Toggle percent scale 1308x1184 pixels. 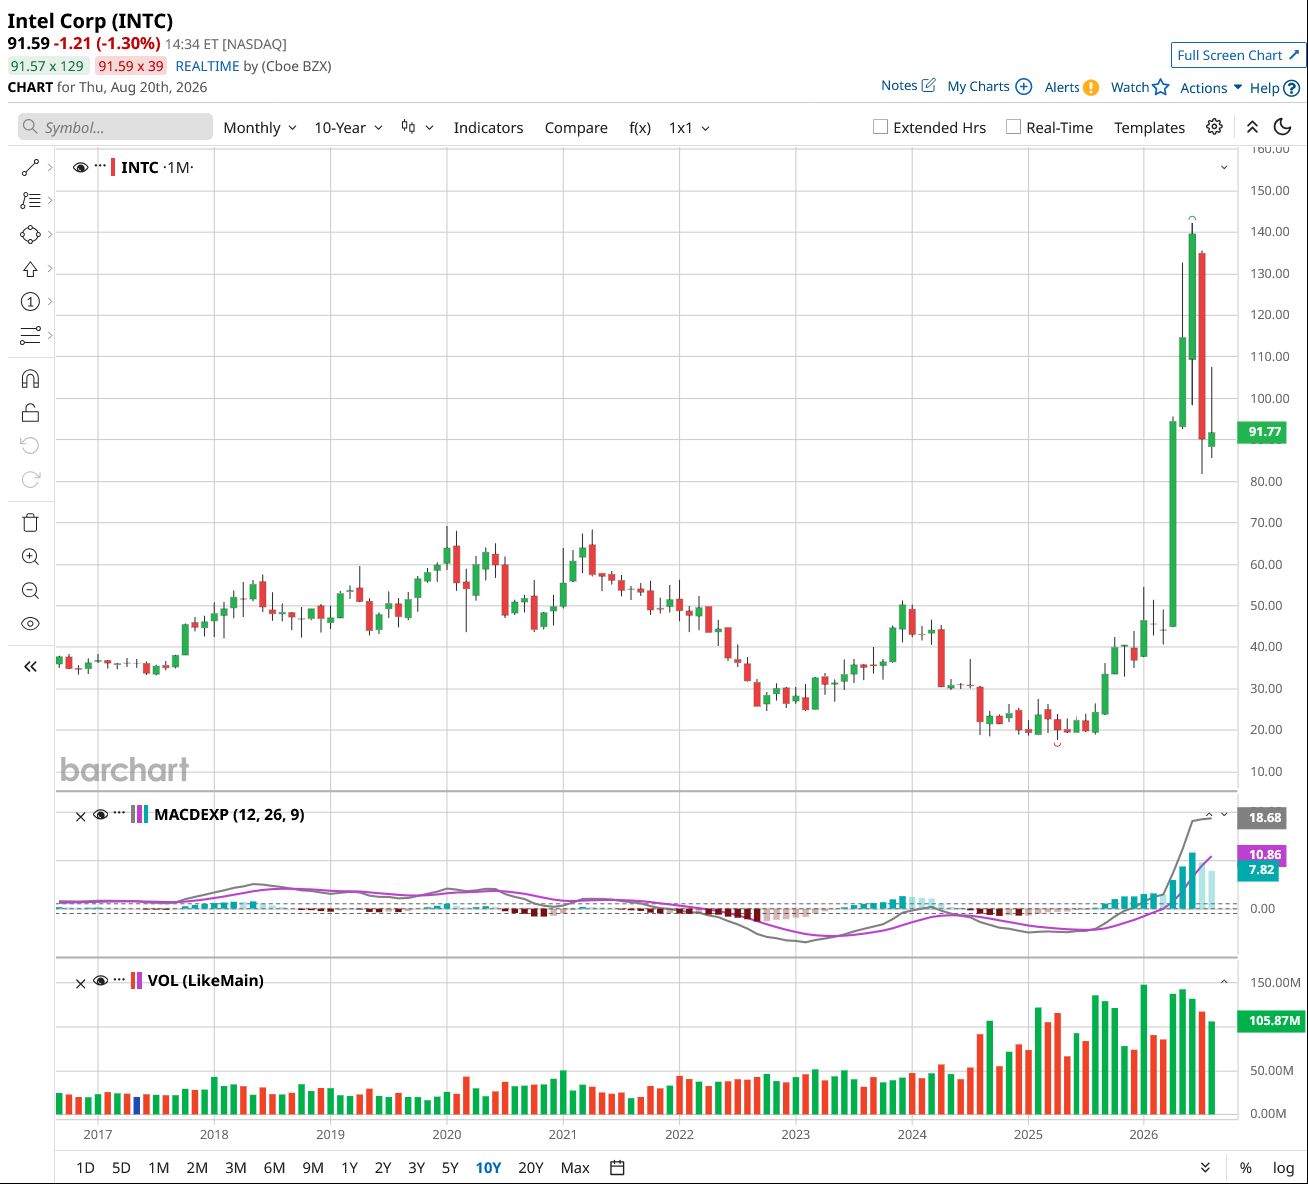tap(1246, 1167)
